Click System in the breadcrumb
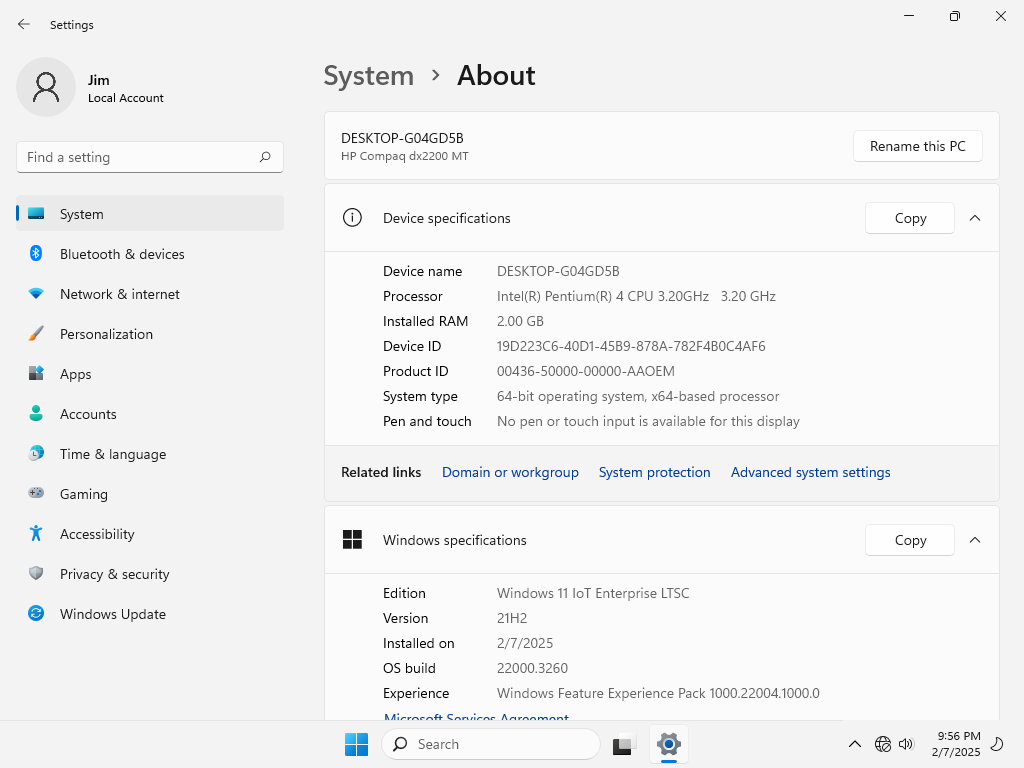 369,76
